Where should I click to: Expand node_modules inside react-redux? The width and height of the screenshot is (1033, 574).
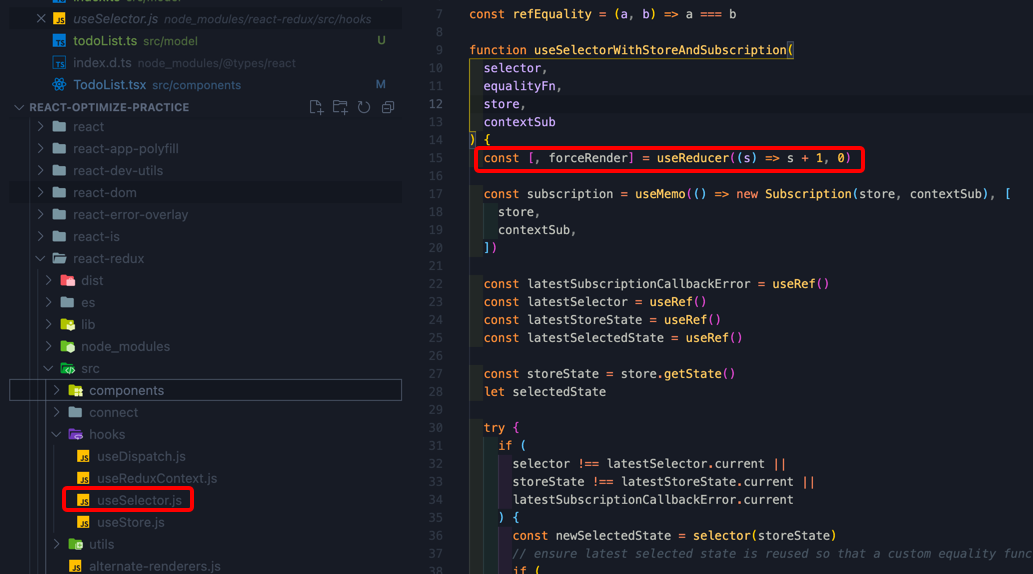49,346
